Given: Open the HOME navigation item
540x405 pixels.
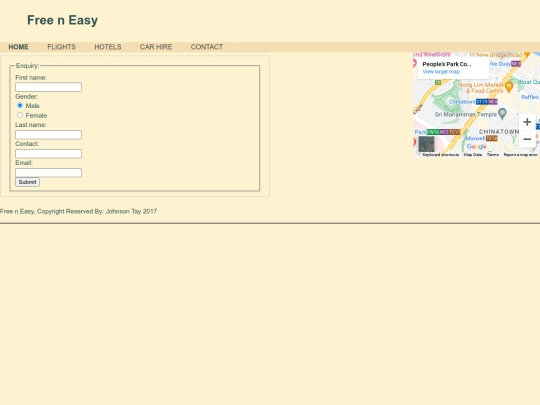Looking at the screenshot, I should click(x=18, y=47).
